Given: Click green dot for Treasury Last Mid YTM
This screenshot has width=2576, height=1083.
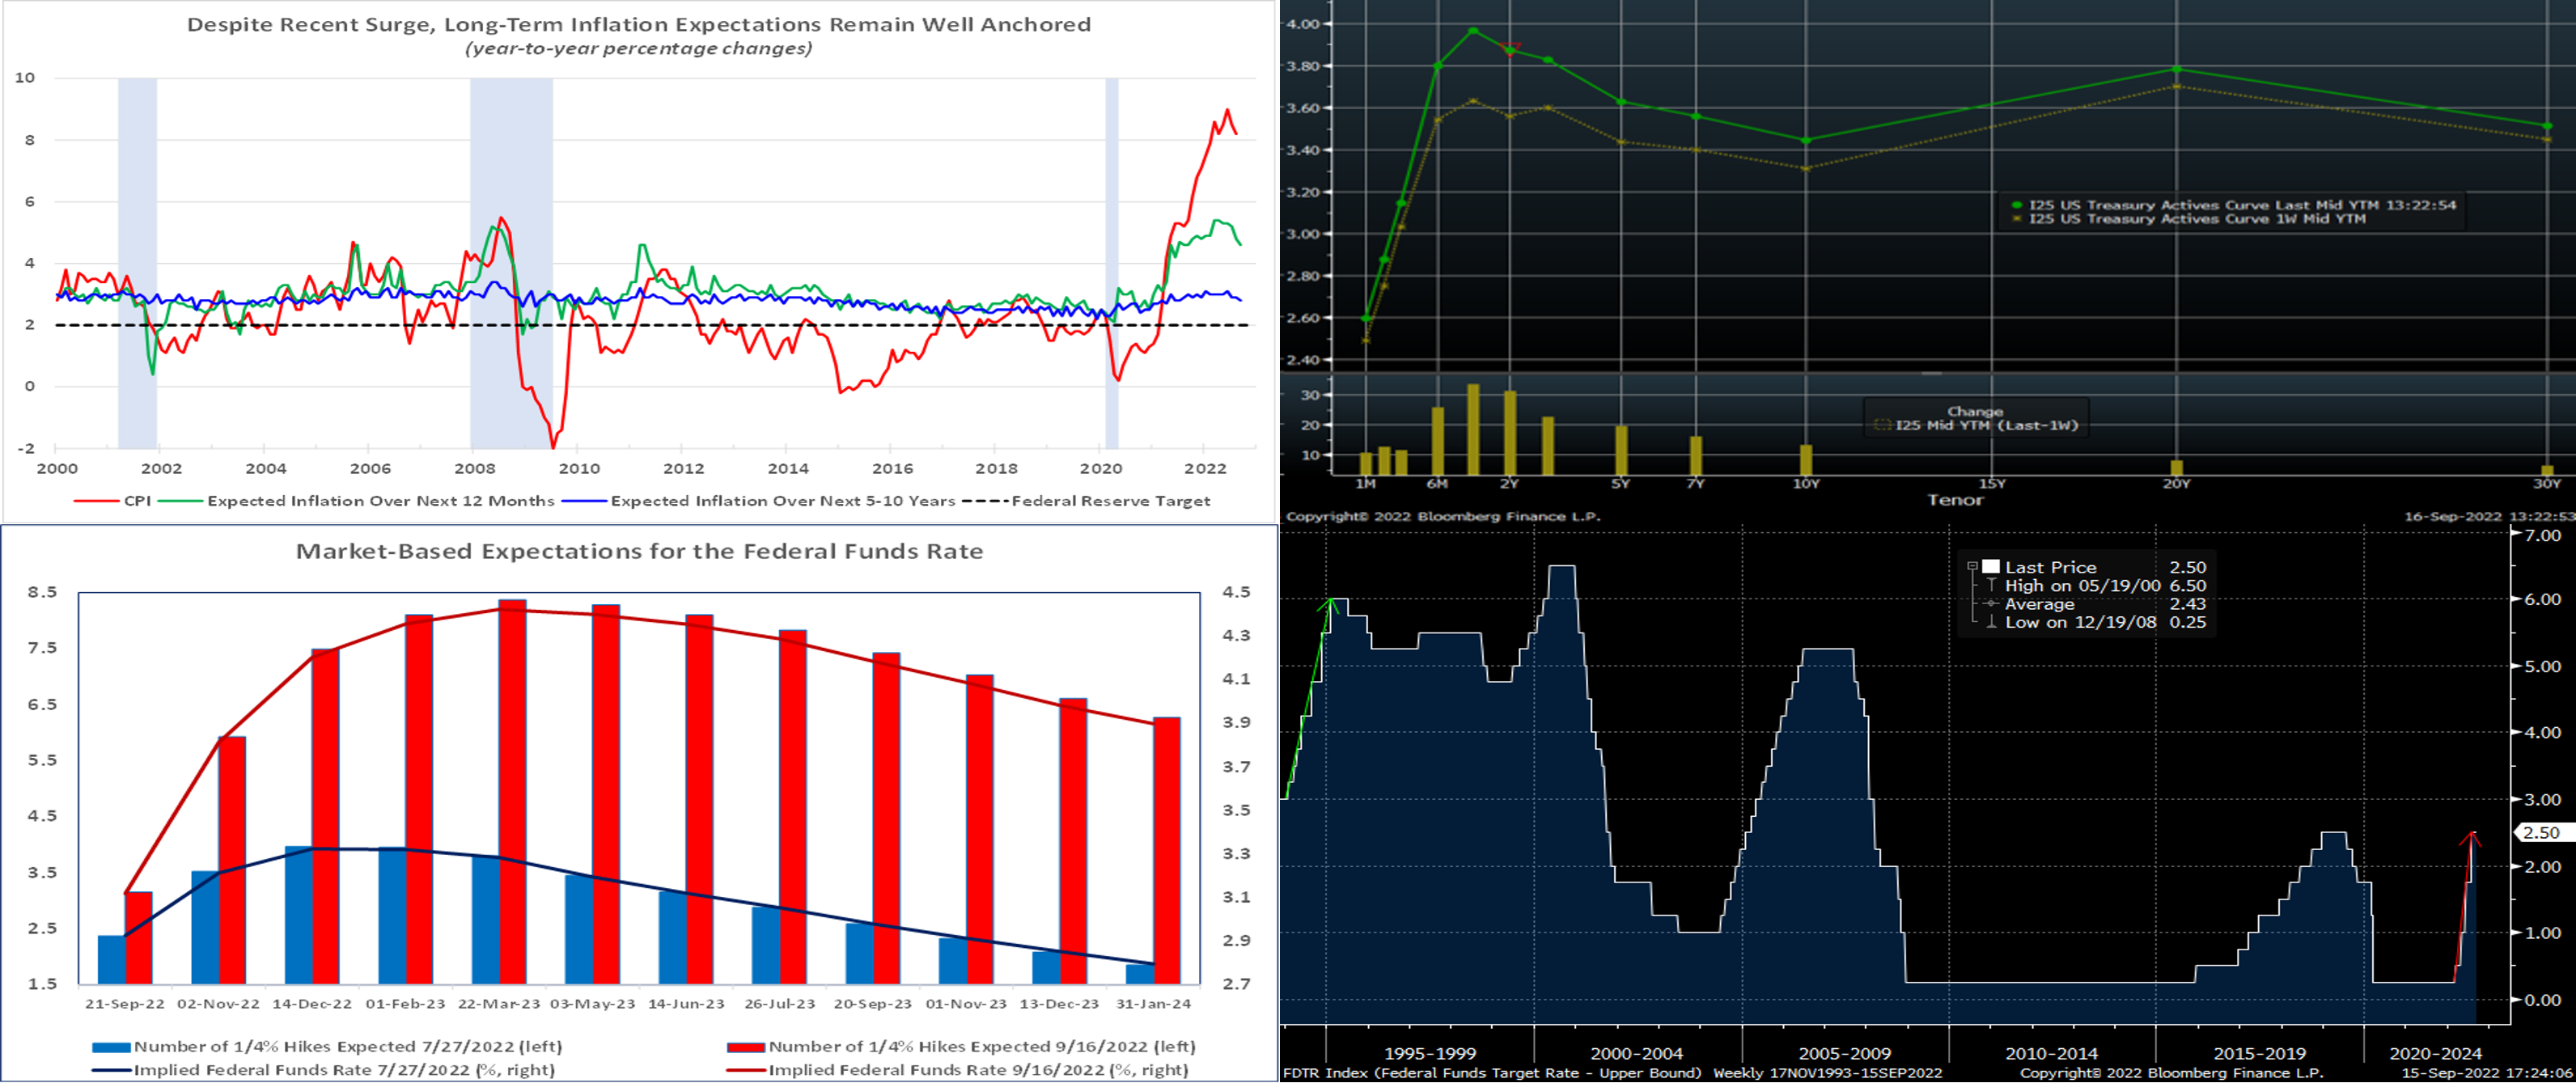Looking at the screenshot, I should pos(2016,205).
